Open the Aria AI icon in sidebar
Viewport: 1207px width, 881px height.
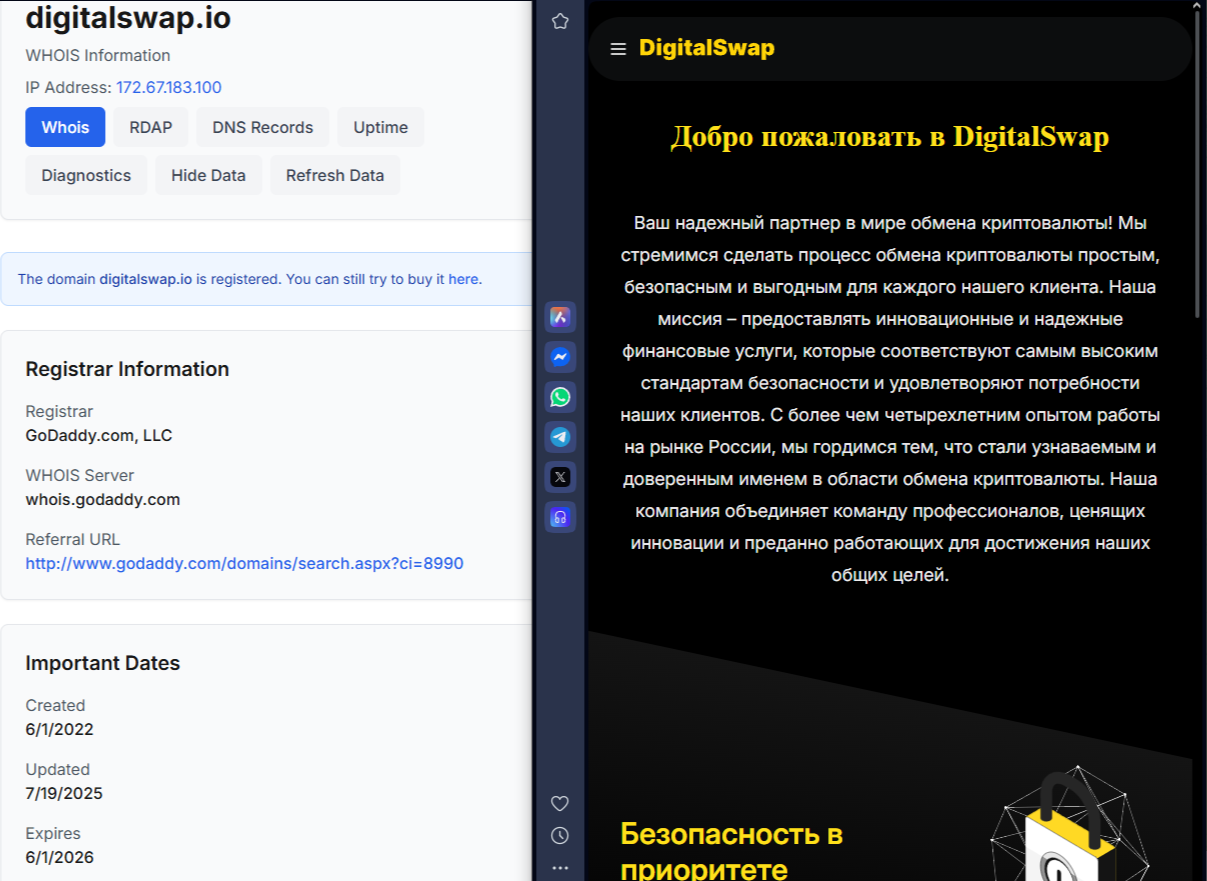tap(560, 317)
